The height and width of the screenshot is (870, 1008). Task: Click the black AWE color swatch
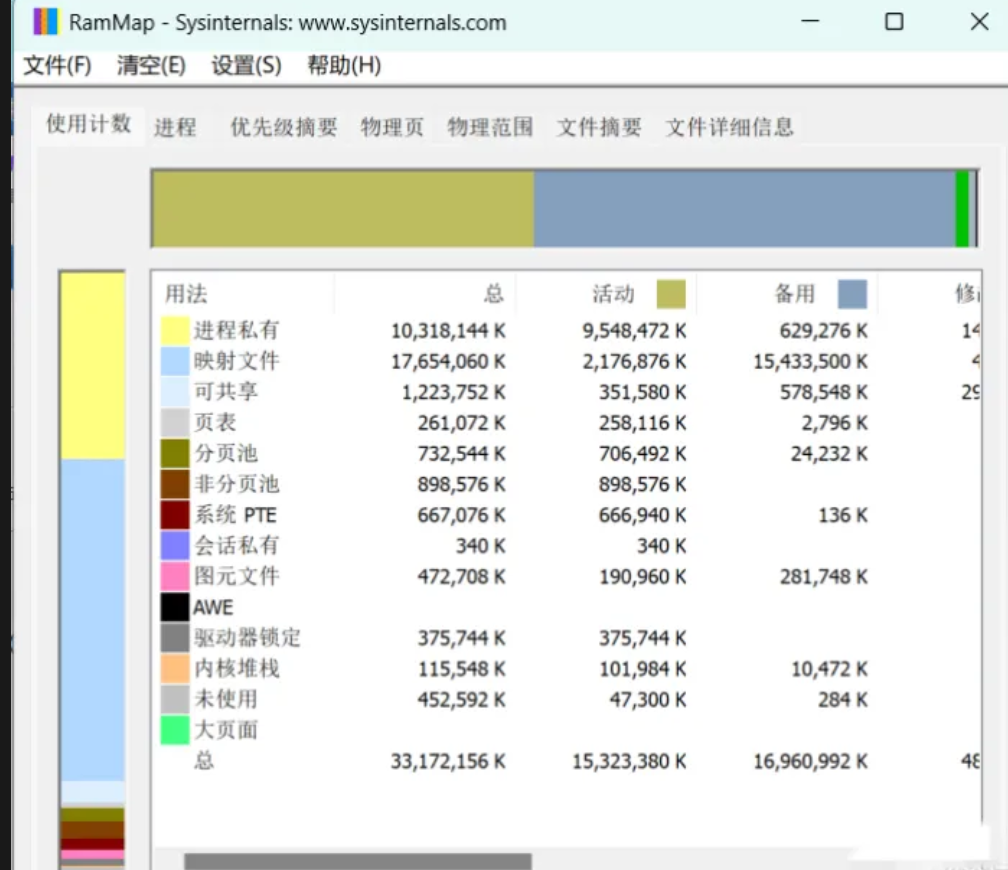[x=174, y=608]
